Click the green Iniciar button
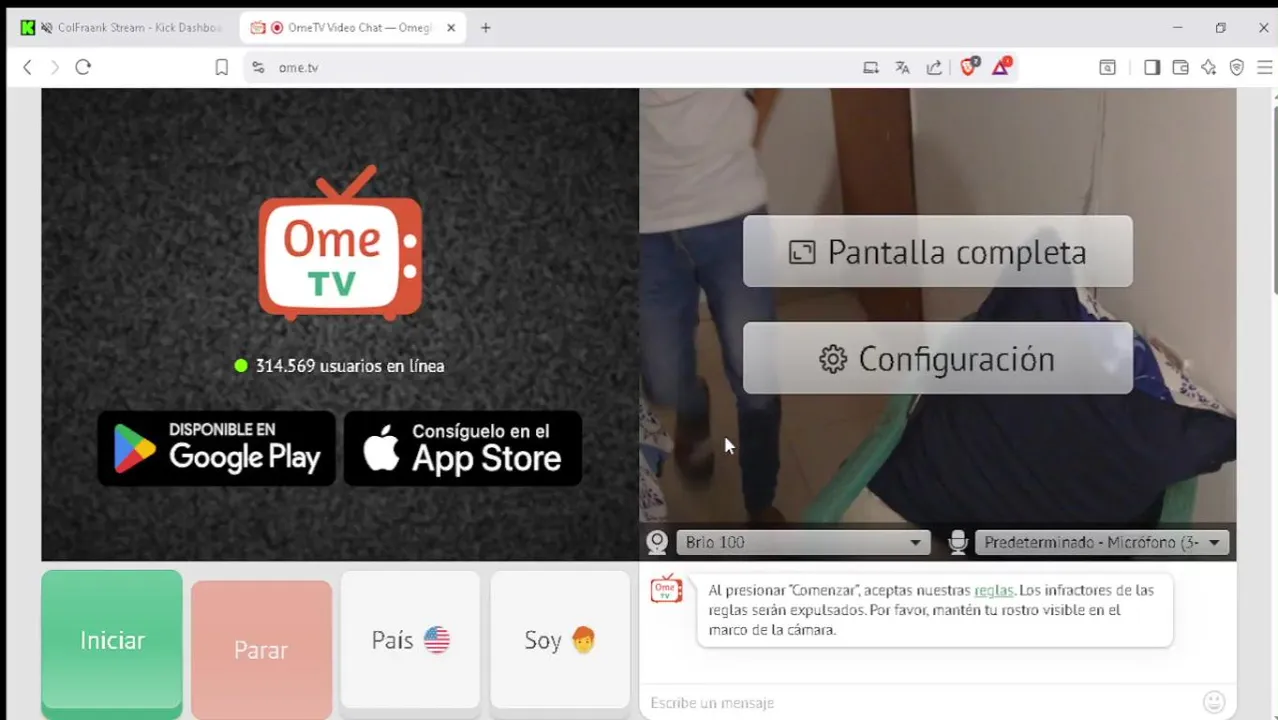1278x720 pixels. pos(112,641)
